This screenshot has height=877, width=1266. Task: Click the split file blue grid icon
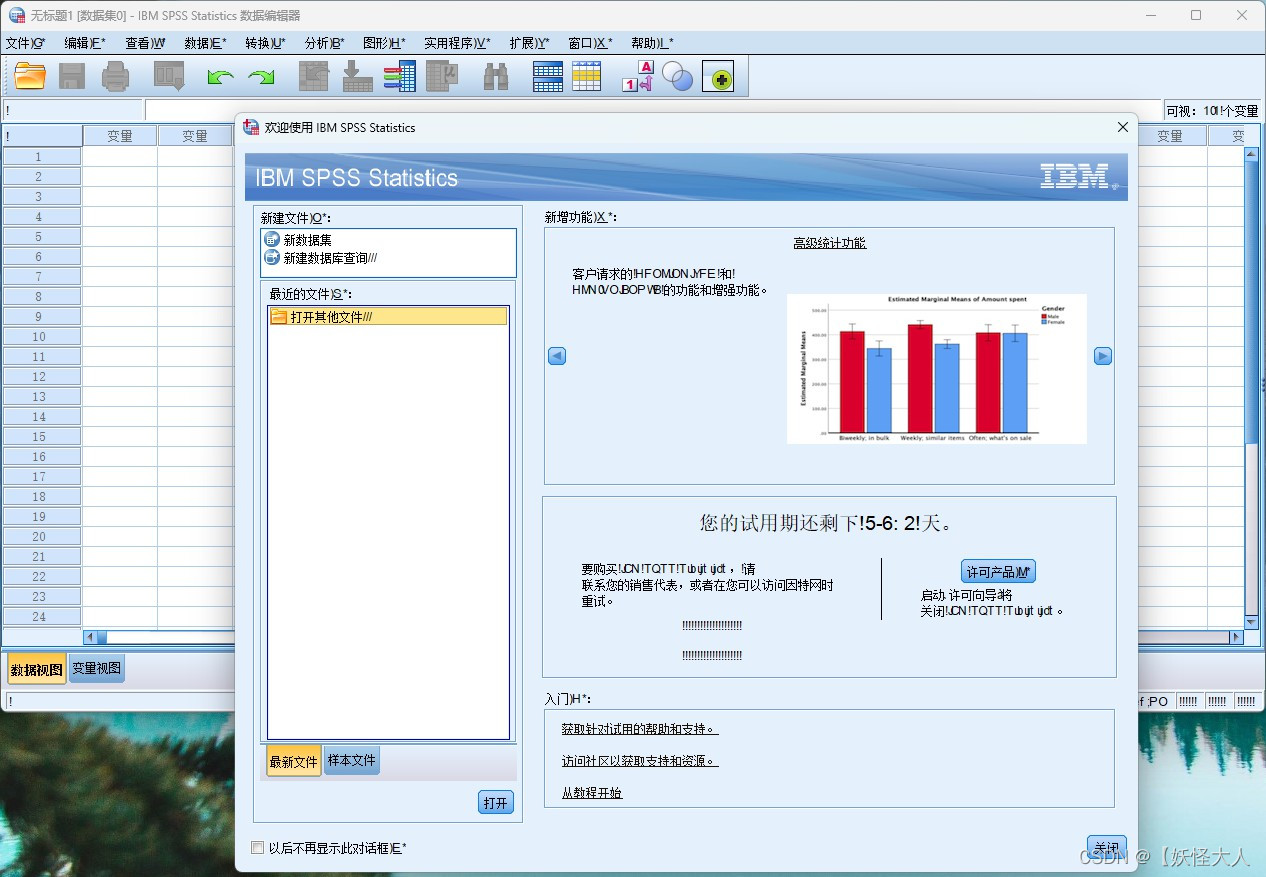click(548, 77)
